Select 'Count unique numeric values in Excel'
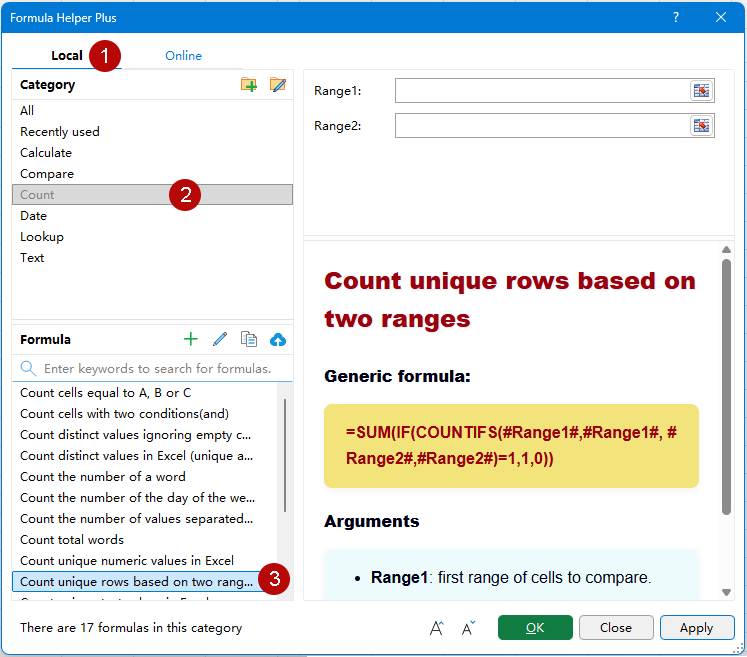Screen dimensions: 747x657 [x=145, y=560]
